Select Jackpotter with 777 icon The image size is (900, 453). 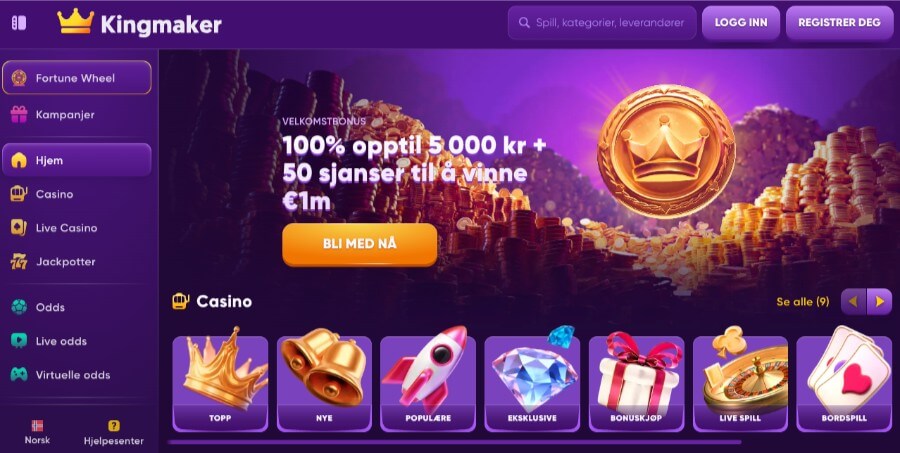coord(76,262)
